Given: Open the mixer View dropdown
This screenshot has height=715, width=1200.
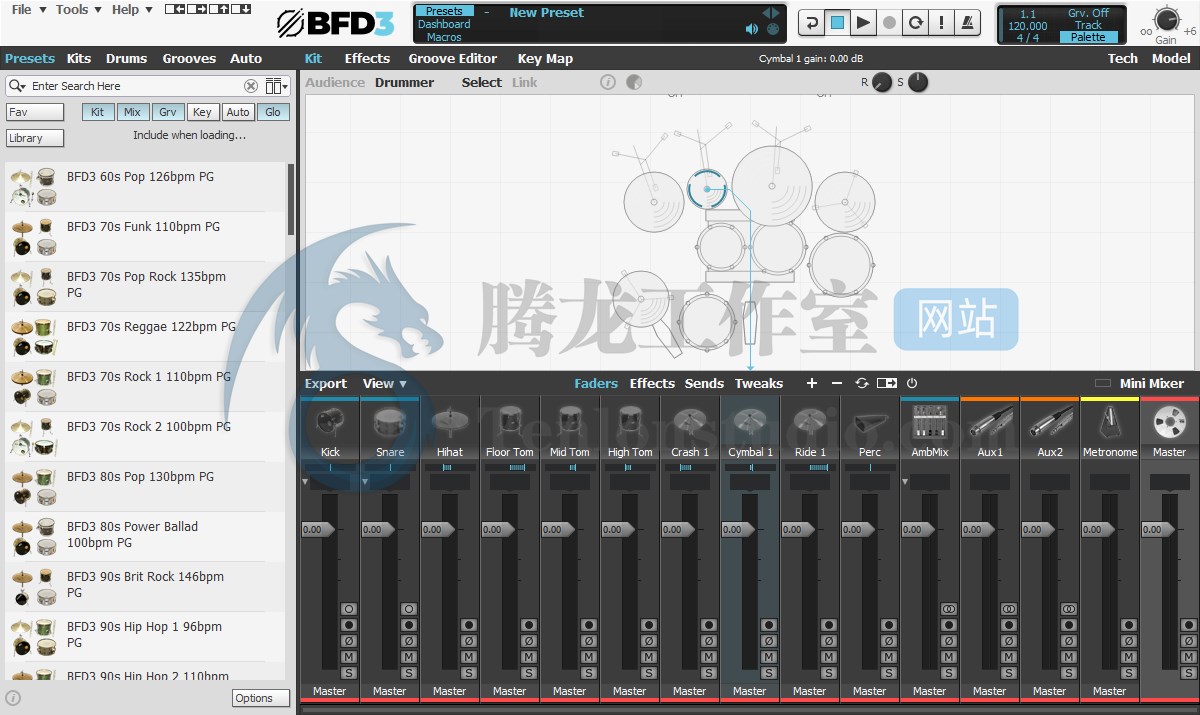Looking at the screenshot, I should click(385, 383).
